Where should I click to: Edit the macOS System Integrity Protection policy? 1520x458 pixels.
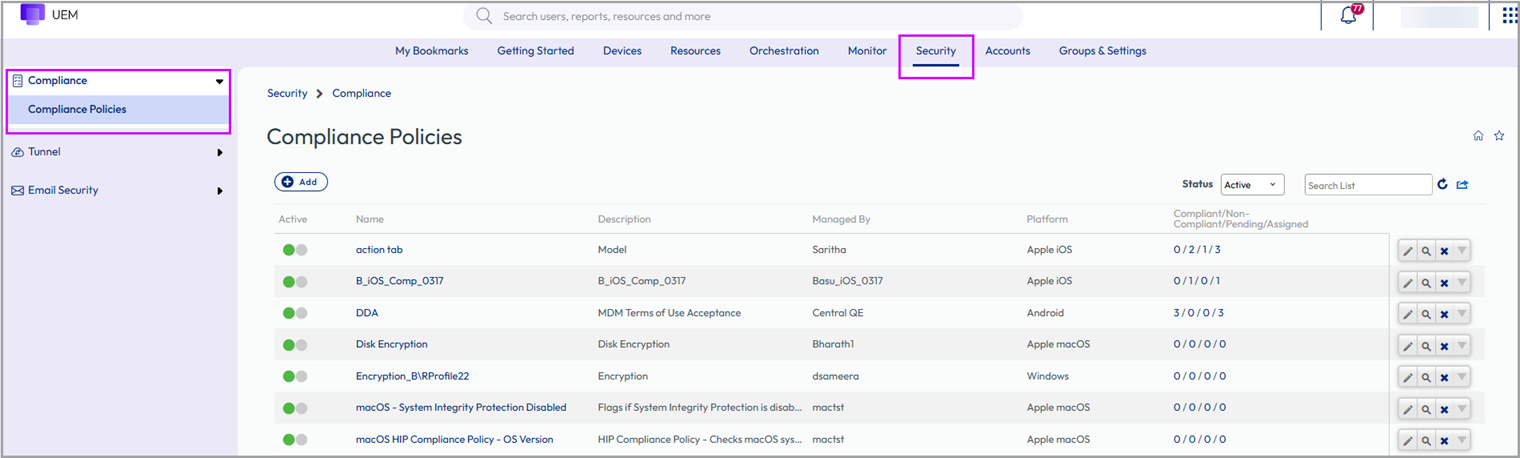(x=1408, y=409)
